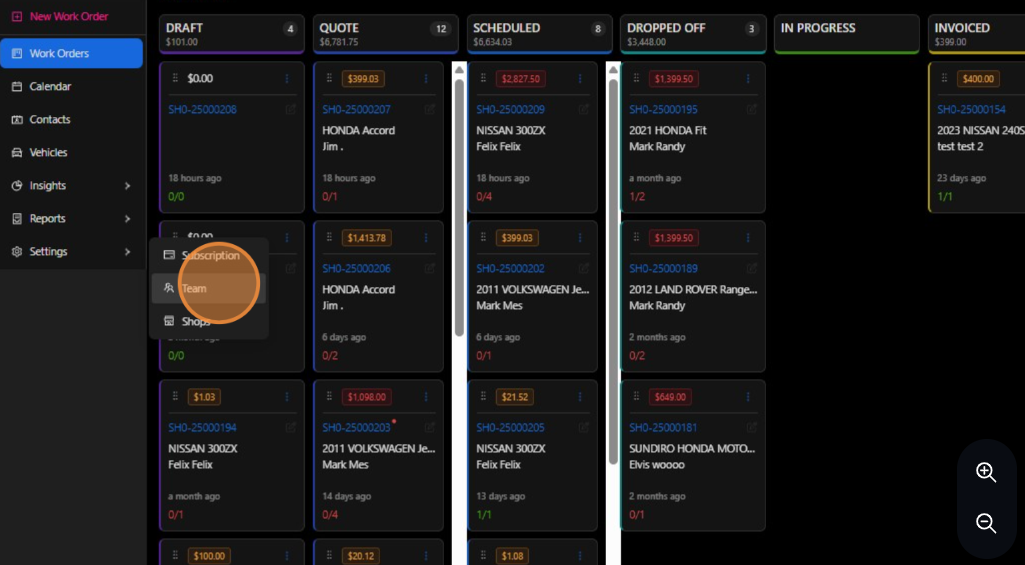The width and height of the screenshot is (1025, 565).
Task: Open the Vehicles sidebar item
Action: point(71,152)
